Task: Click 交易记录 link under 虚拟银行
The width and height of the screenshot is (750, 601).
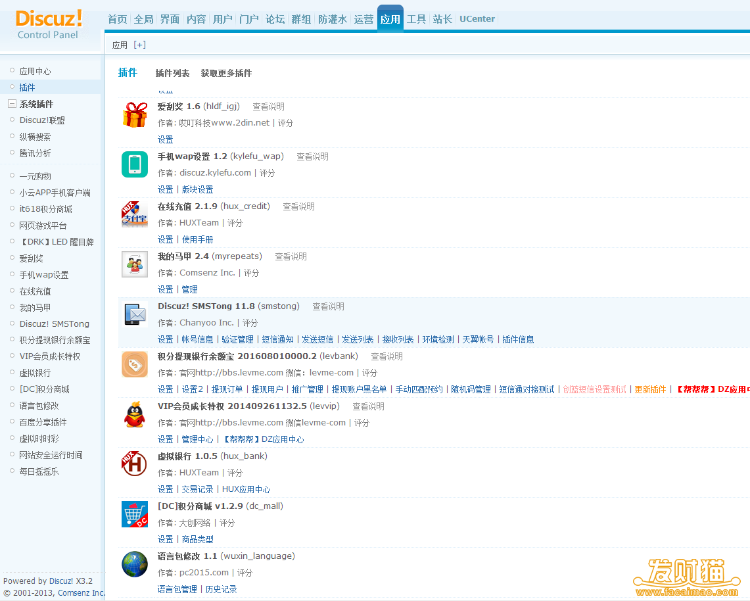Action: (198, 489)
